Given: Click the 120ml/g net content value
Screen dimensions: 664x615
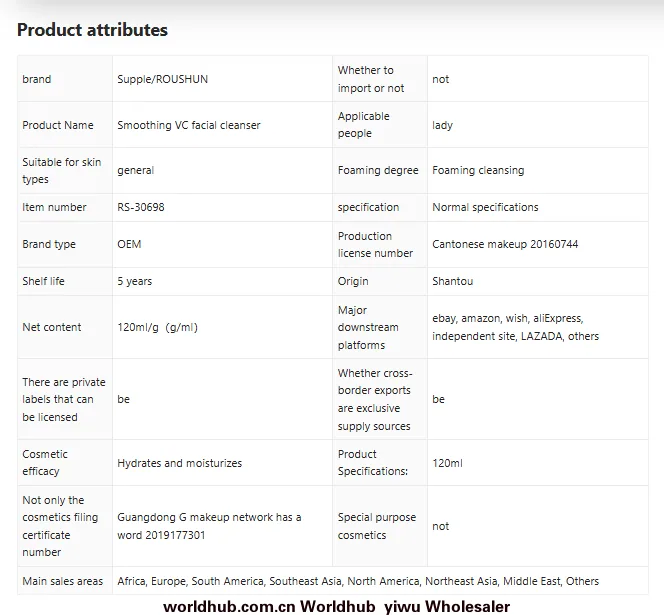Looking at the screenshot, I should pos(158,327).
